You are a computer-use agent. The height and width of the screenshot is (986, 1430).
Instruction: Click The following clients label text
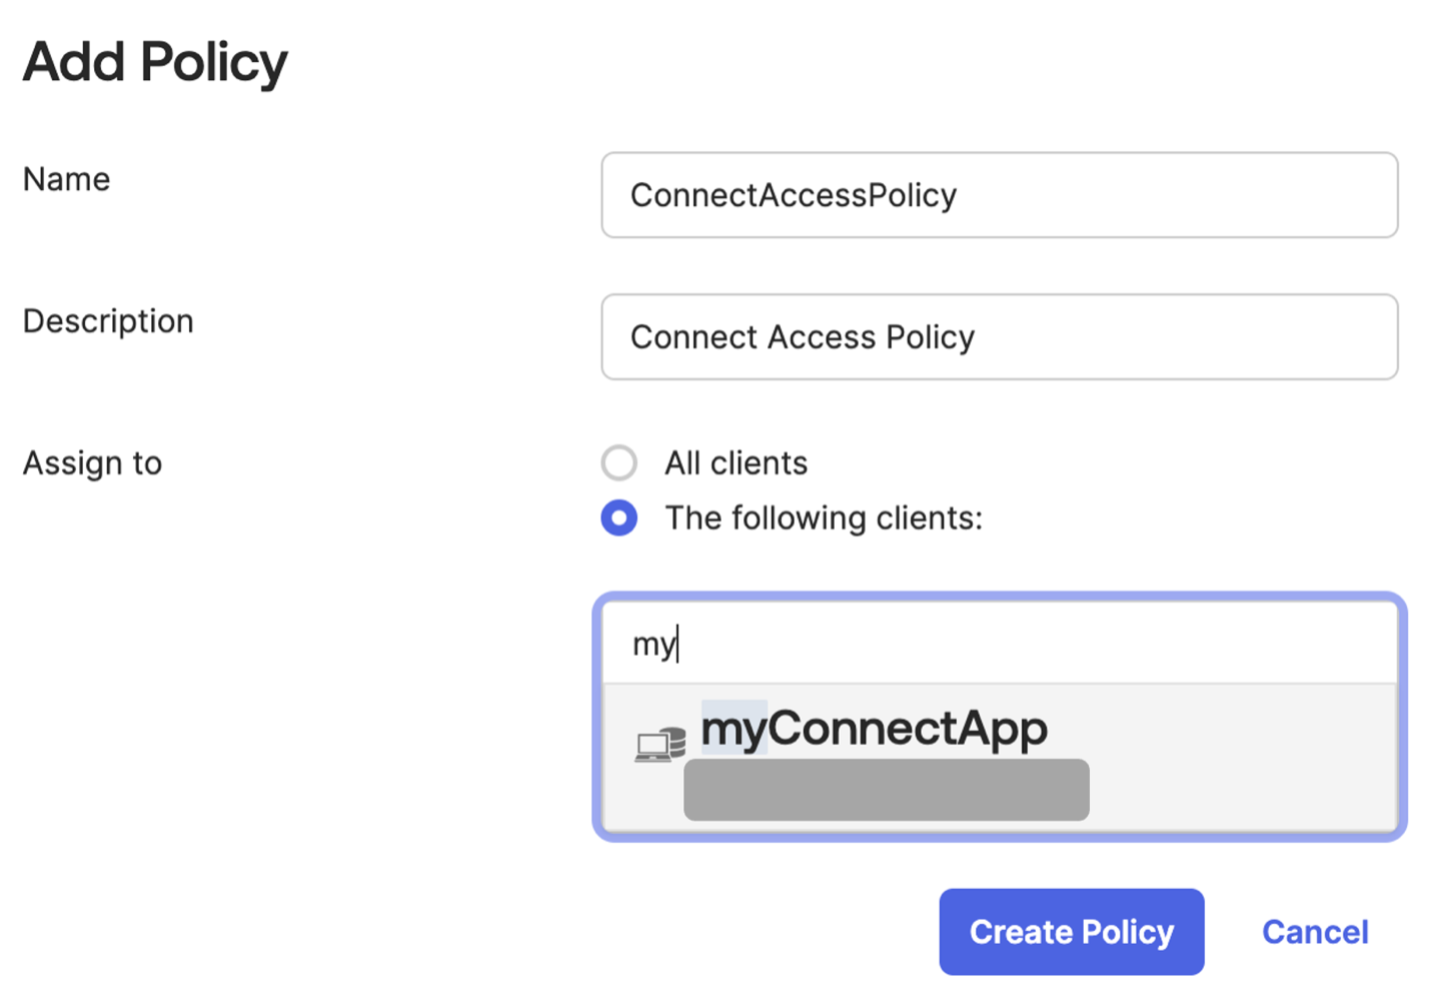point(823,518)
